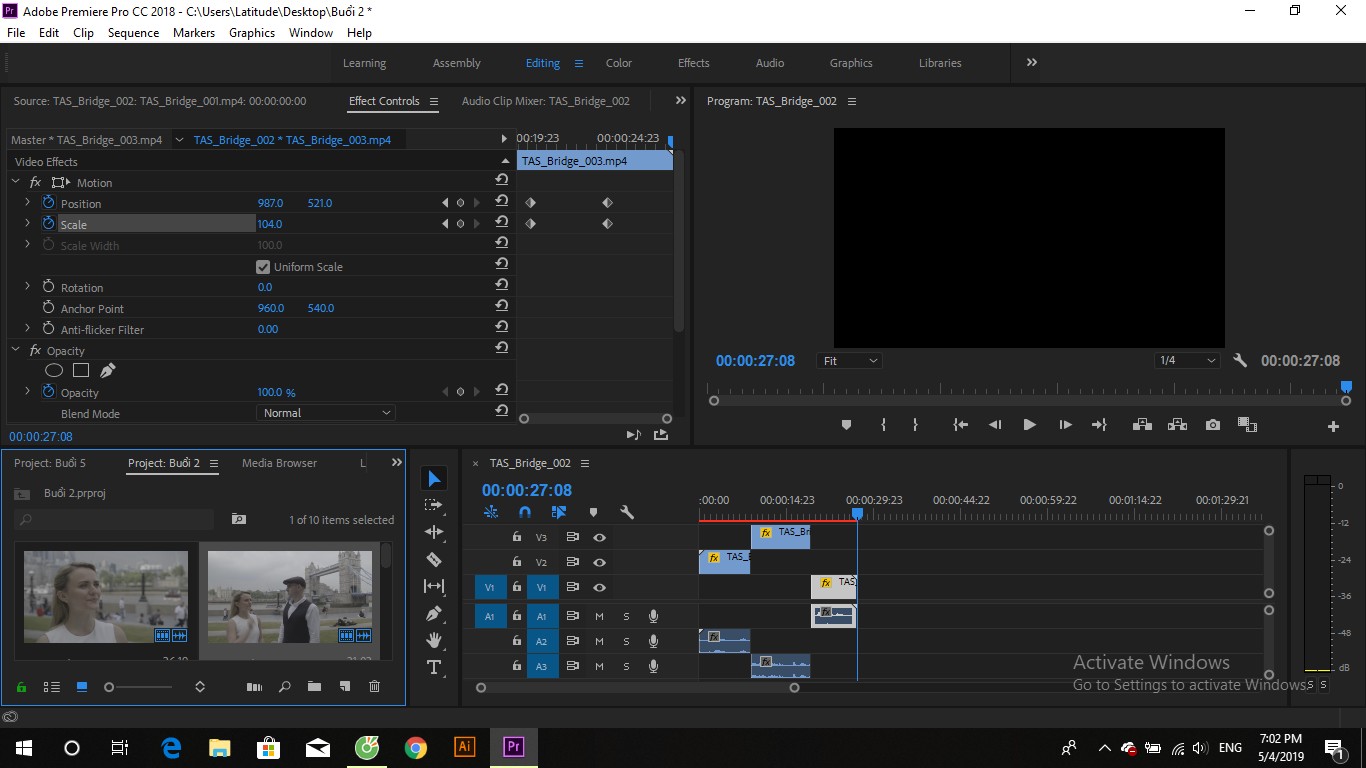Viewport: 1366px width, 768px height.
Task: Expand the Position property
Action: [x=27, y=203]
